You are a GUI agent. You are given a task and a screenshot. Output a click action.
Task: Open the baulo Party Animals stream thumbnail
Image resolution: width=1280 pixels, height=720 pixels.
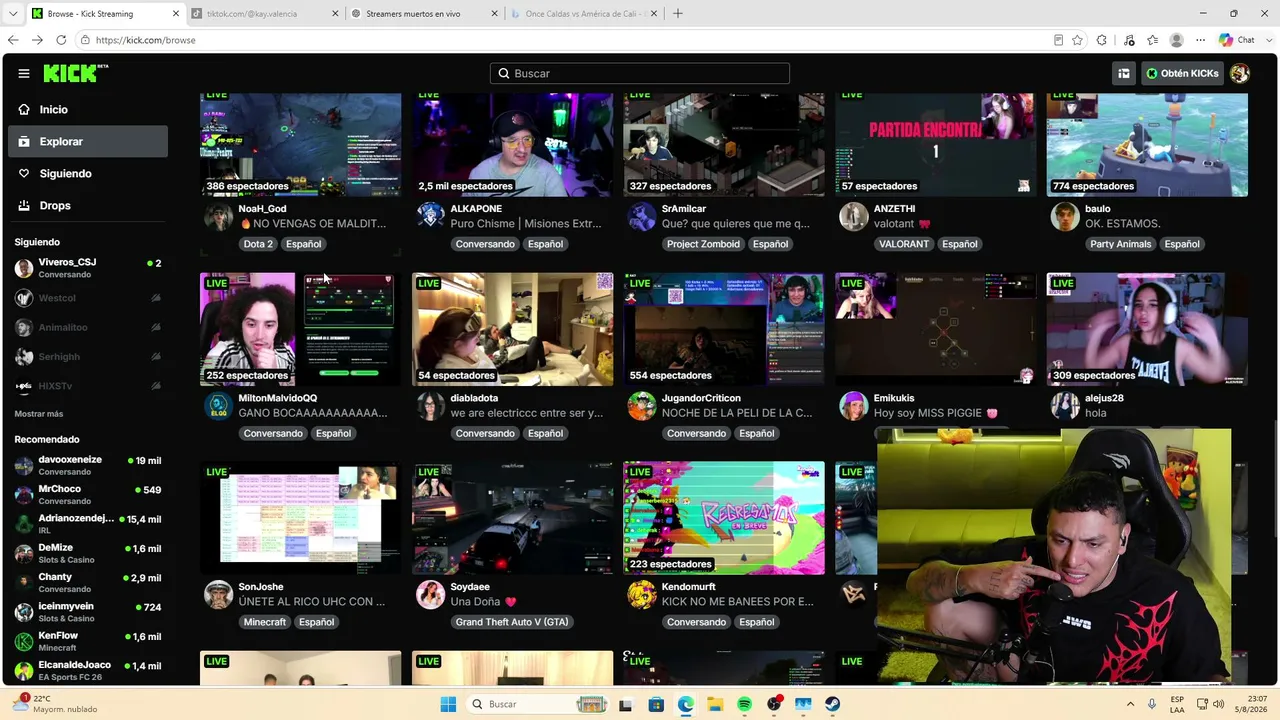(x=1147, y=145)
